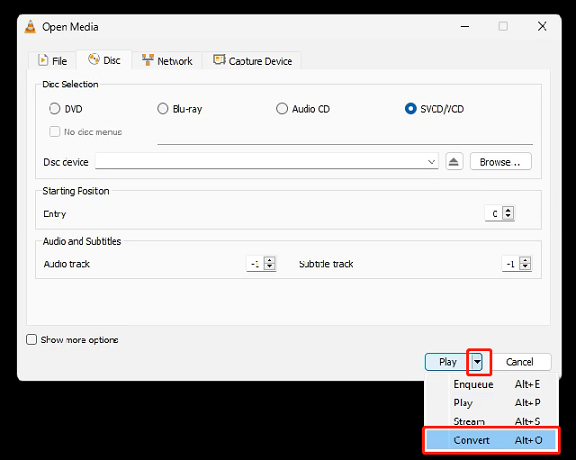Increase the Audio track value
Viewport: 576px width, 460px height.
pos(270,260)
